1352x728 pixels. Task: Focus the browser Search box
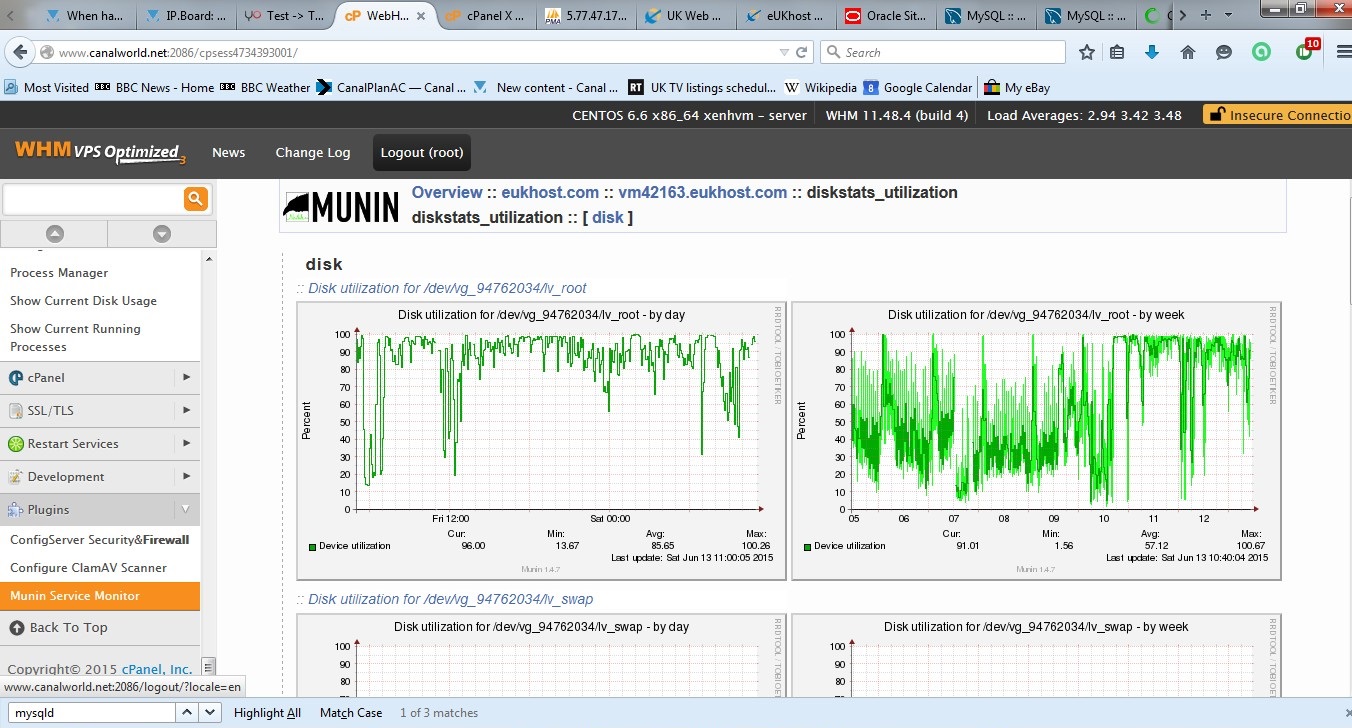pyautogui.click(x=943, y=52)
